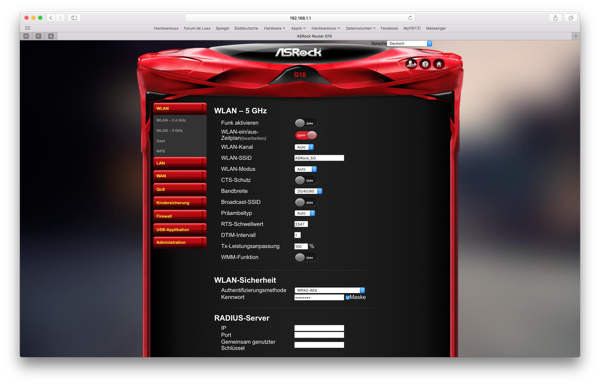Open the Safari share menu
Screen dimensions: 600x385
[555, 18]
